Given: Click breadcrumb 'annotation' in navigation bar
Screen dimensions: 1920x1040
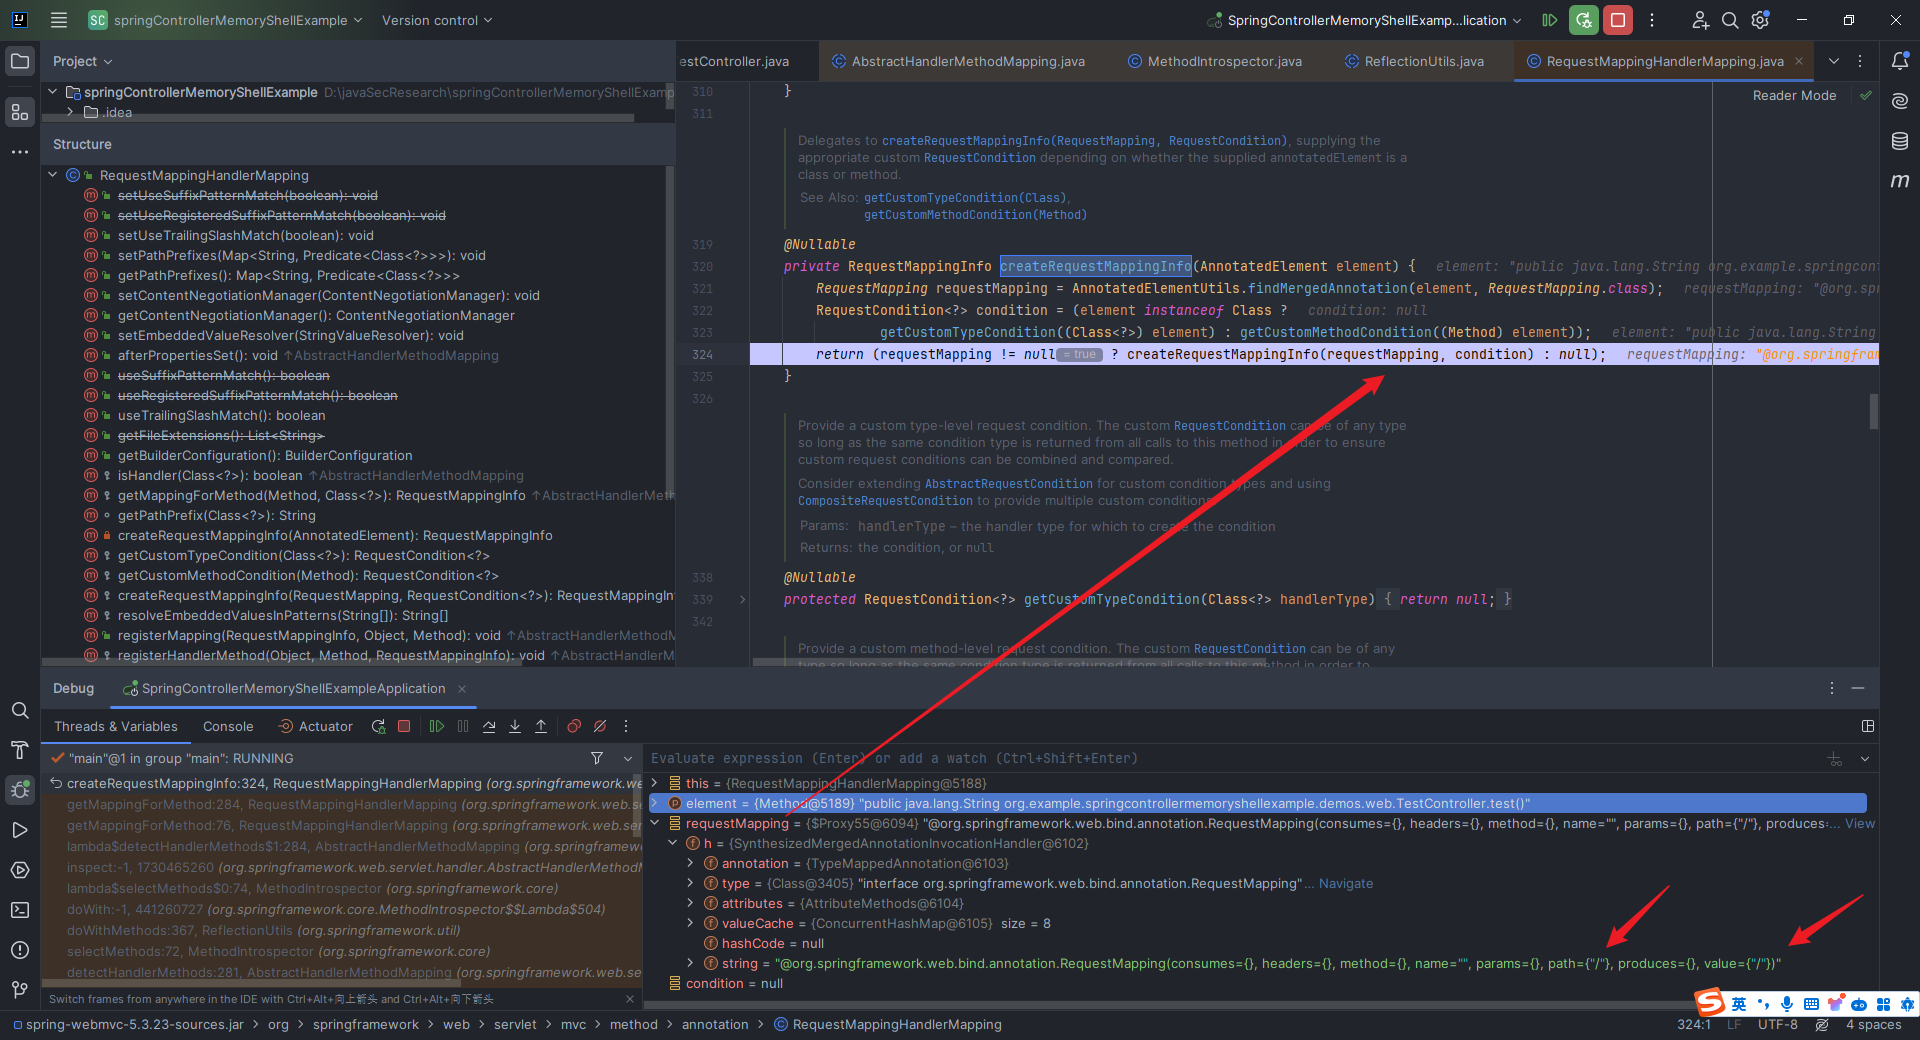Looking at the screenshot, I should 715,1025.
